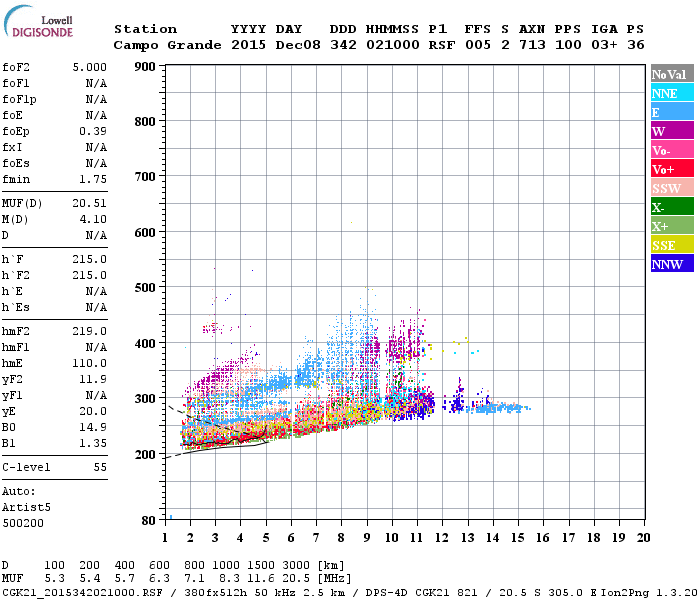The height and width of the screenshot is (600, 700).
Task: Click the 80 km label on height axis
Action: (x=149, y=521)
